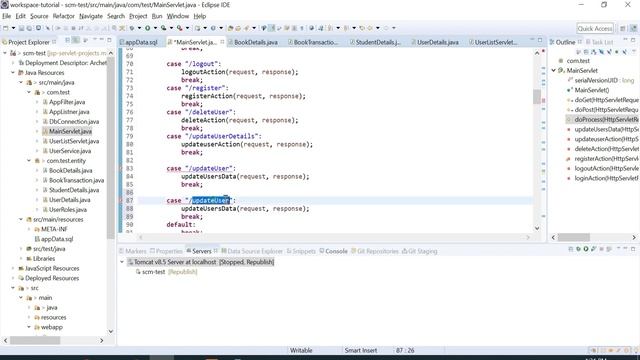Toggle Hide Non-Public Members in Outline
640x360 pixels.
click(x=617, y=51)
